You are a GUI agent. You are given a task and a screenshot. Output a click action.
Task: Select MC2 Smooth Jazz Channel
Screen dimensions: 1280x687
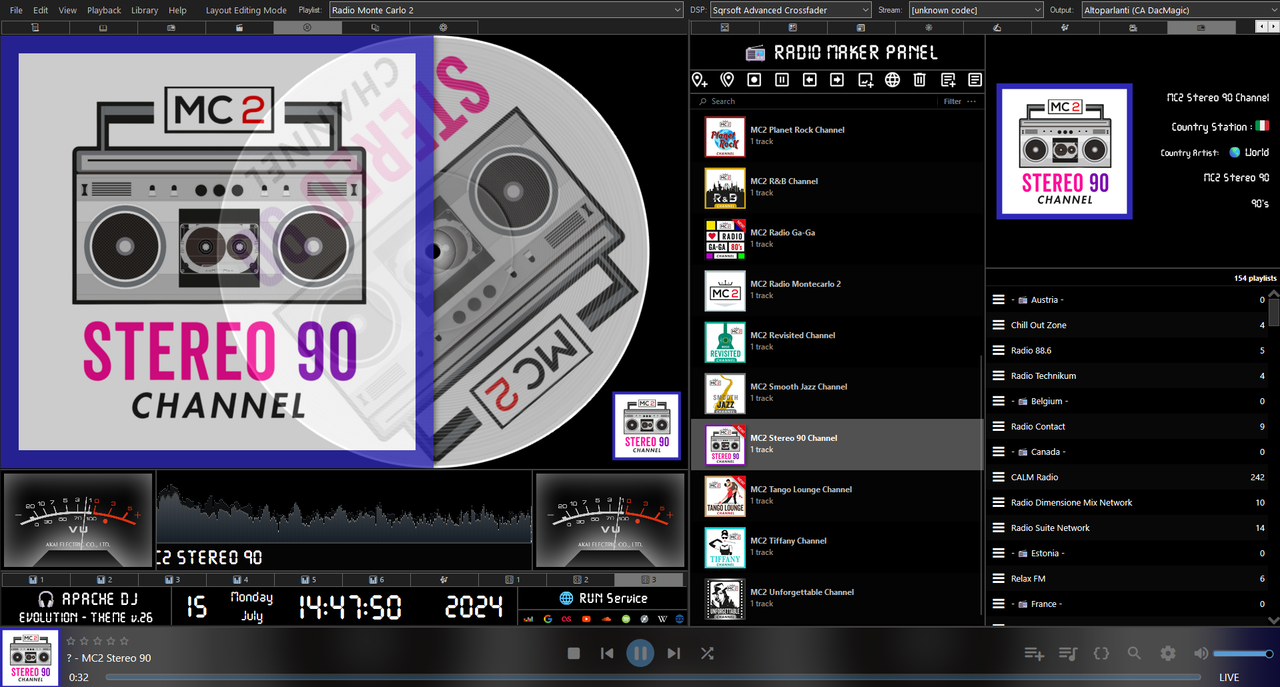837,393
